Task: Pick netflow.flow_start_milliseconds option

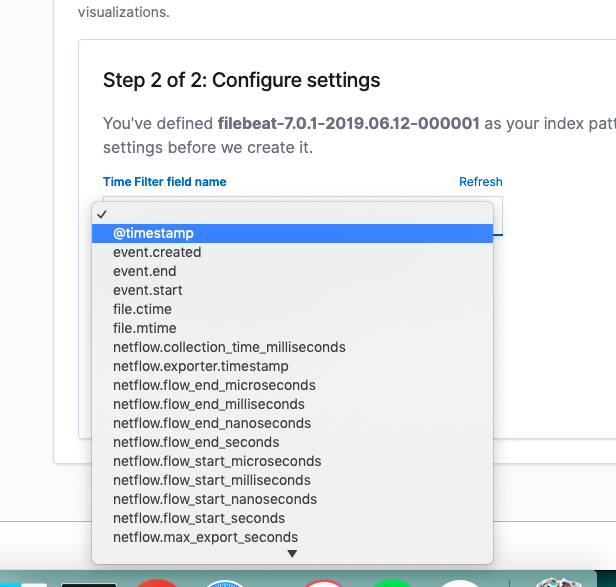Action: tap(292, 480)
